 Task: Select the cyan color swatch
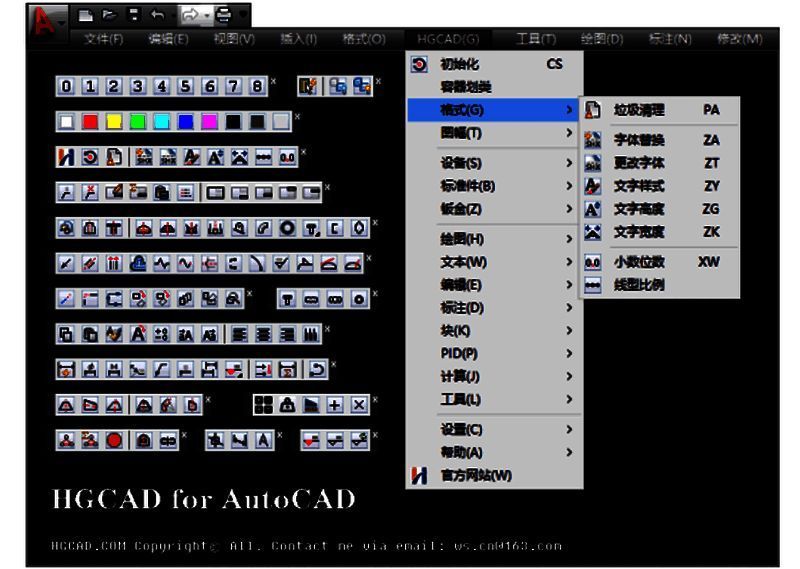click(x=162, y=122)
